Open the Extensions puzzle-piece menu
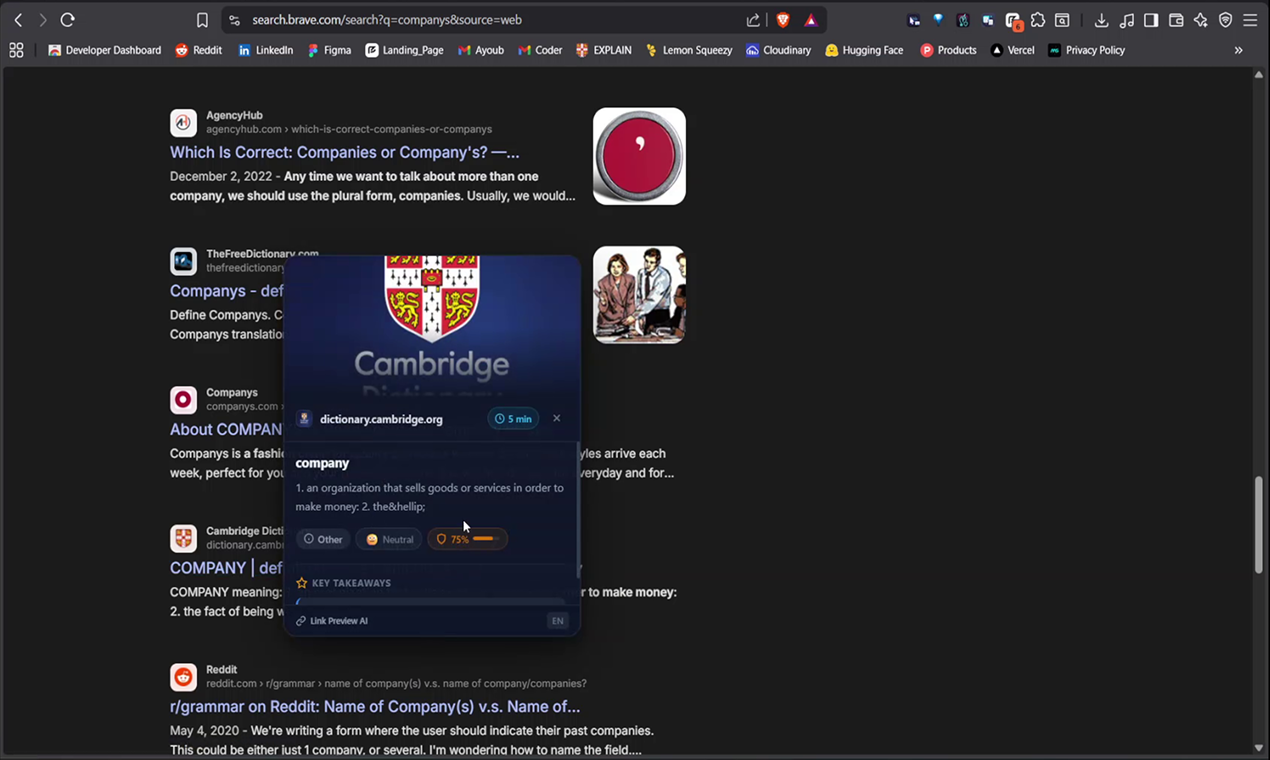 coord(1038,20)
